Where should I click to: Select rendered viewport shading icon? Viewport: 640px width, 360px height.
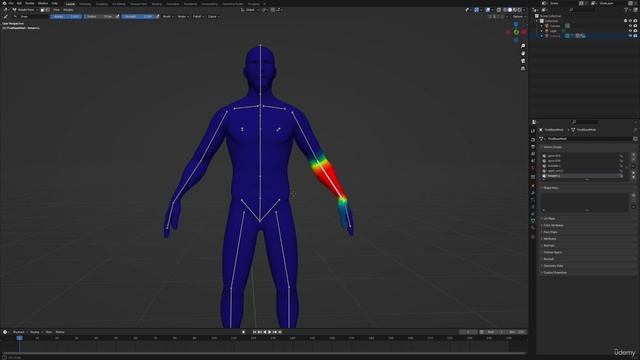[520, 10]
